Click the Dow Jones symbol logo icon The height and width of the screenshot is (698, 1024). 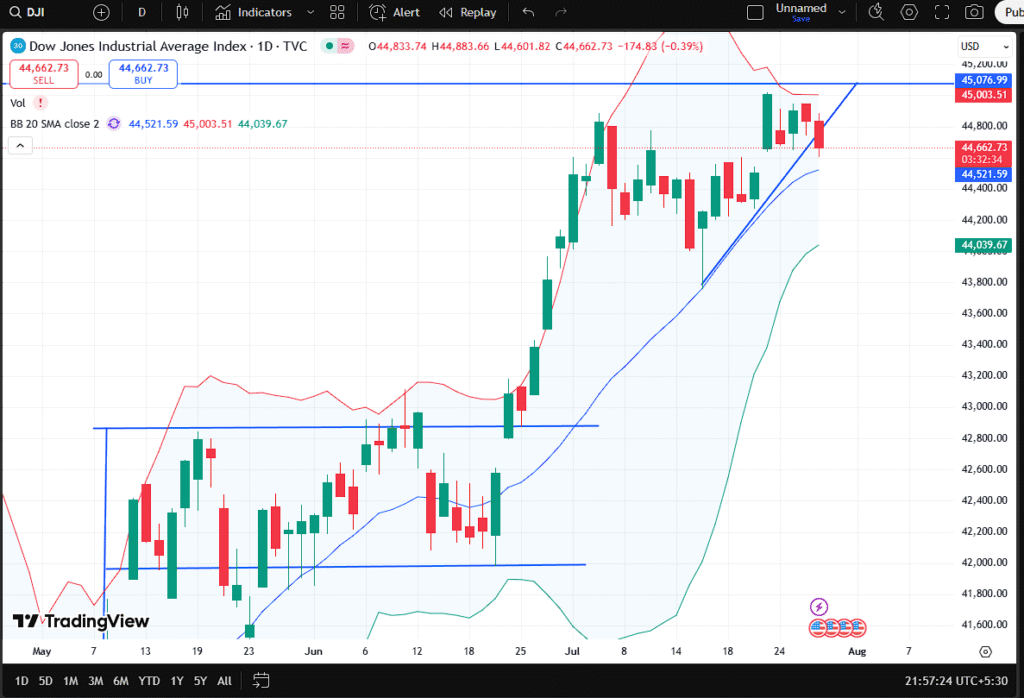click(x=18, y=46)
